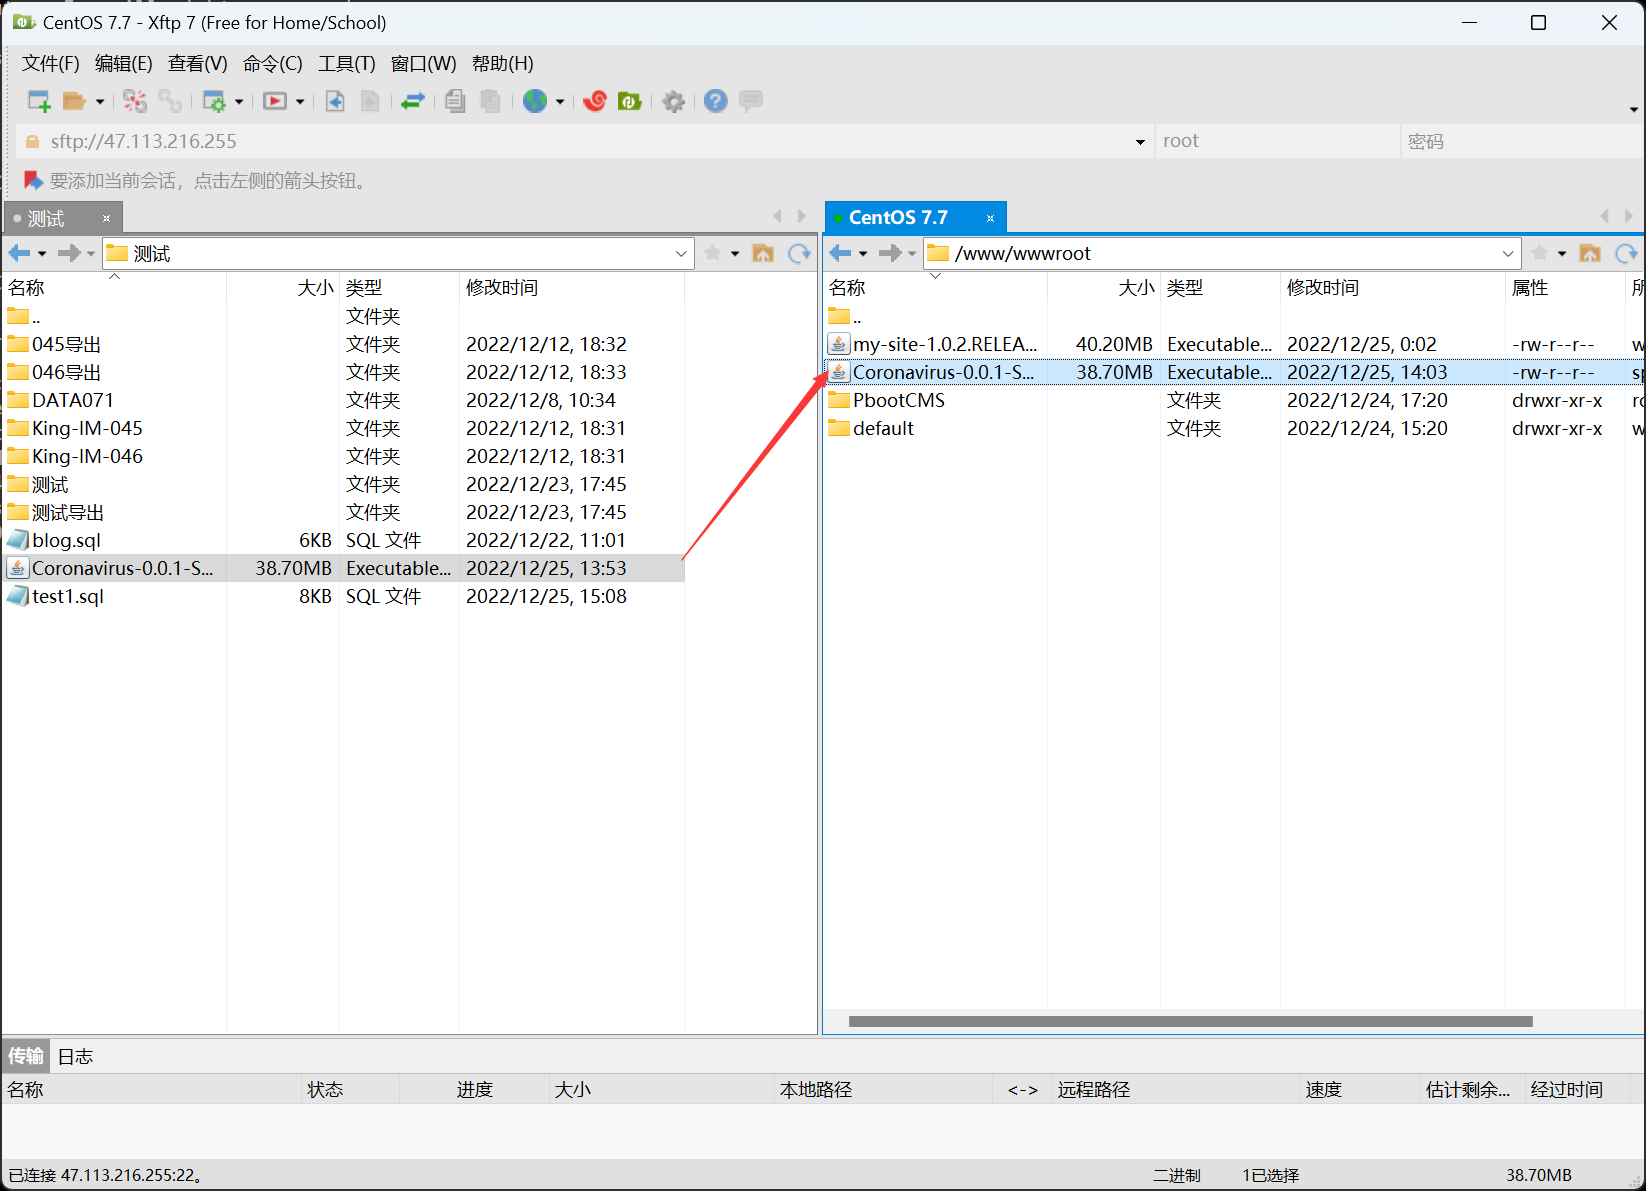Click the blue left-arrow transfer icon

click(335, 101)
